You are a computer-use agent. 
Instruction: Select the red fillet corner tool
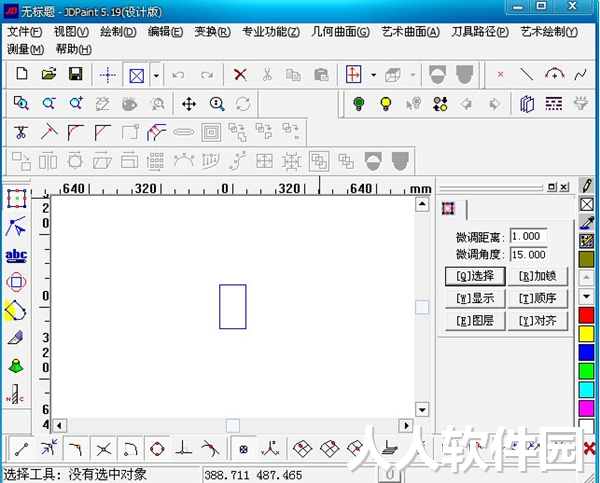tap(75, 132)
